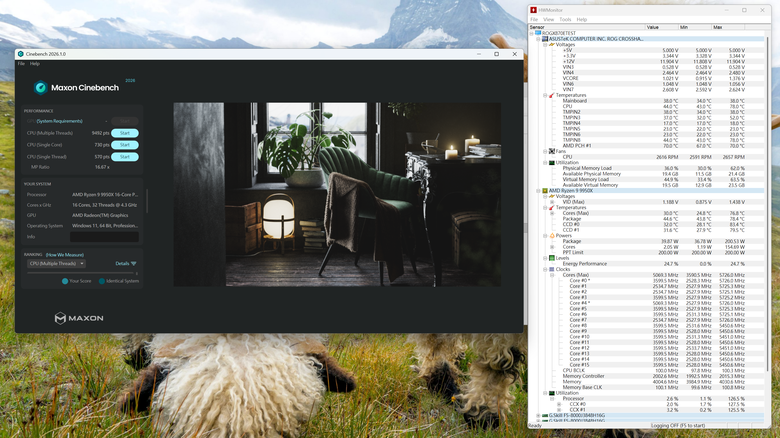Select the Processor value in Your System
Viewport: 780px width, 438px height.
coord(105,195)
